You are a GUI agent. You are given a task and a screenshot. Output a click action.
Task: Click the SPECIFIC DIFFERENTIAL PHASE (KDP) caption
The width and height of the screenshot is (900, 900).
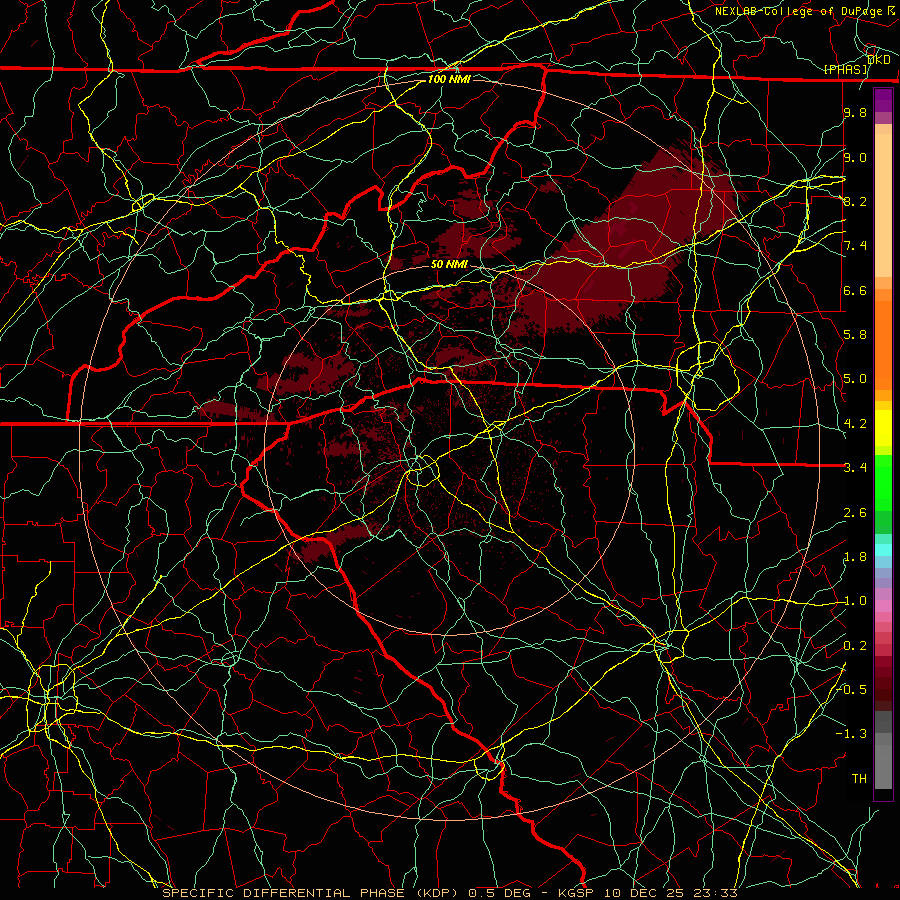(x=311, y=893)
